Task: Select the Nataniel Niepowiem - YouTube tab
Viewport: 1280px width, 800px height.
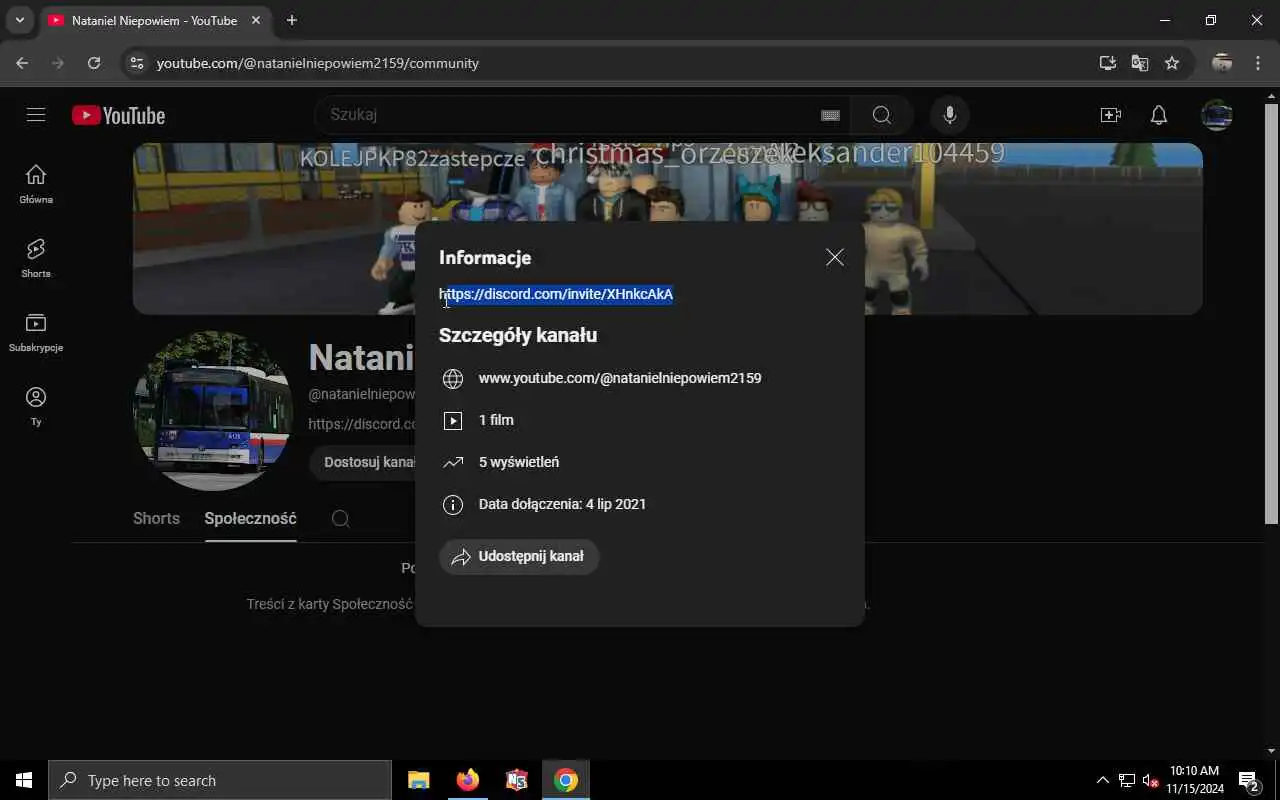Action: (x=155, y=20)
